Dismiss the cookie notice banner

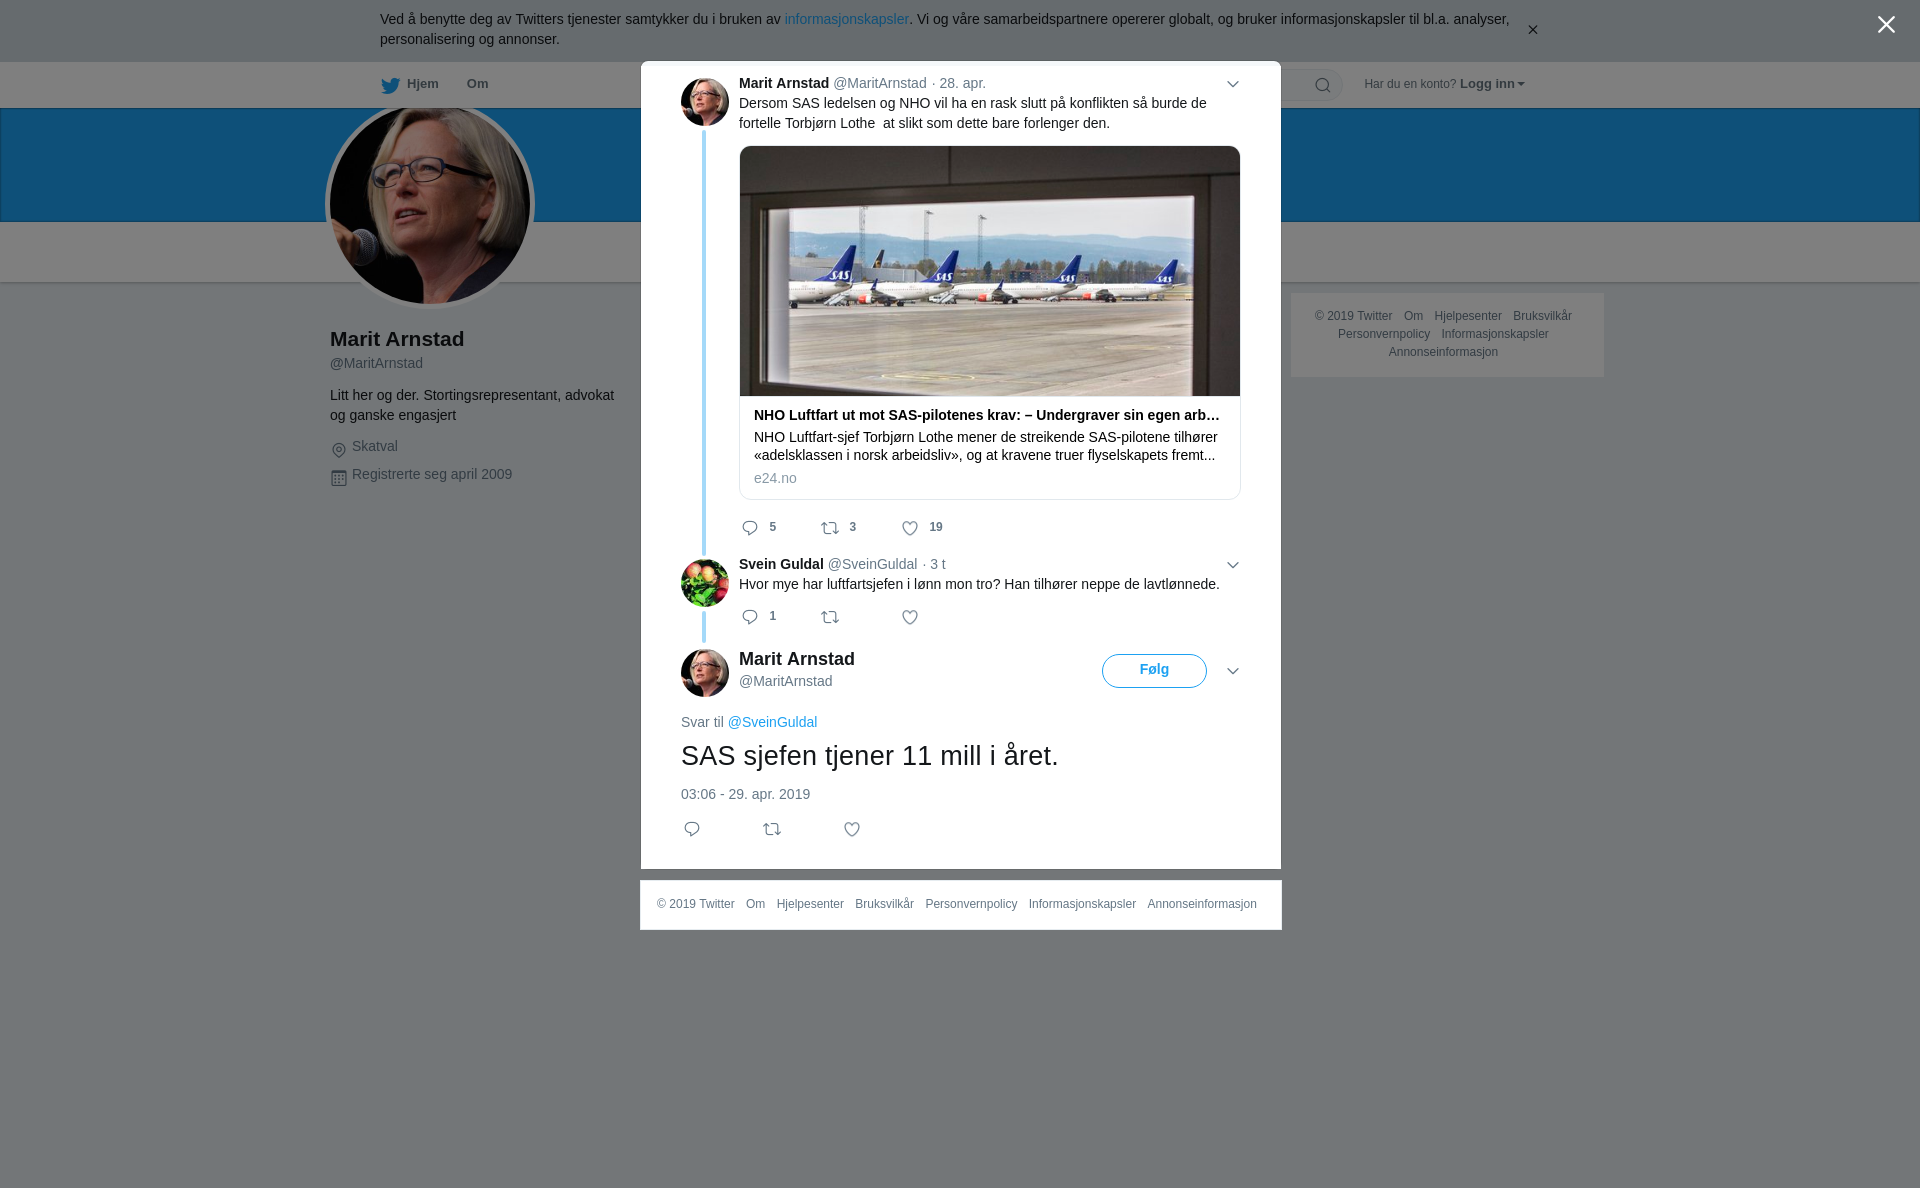click(1532, 30)
